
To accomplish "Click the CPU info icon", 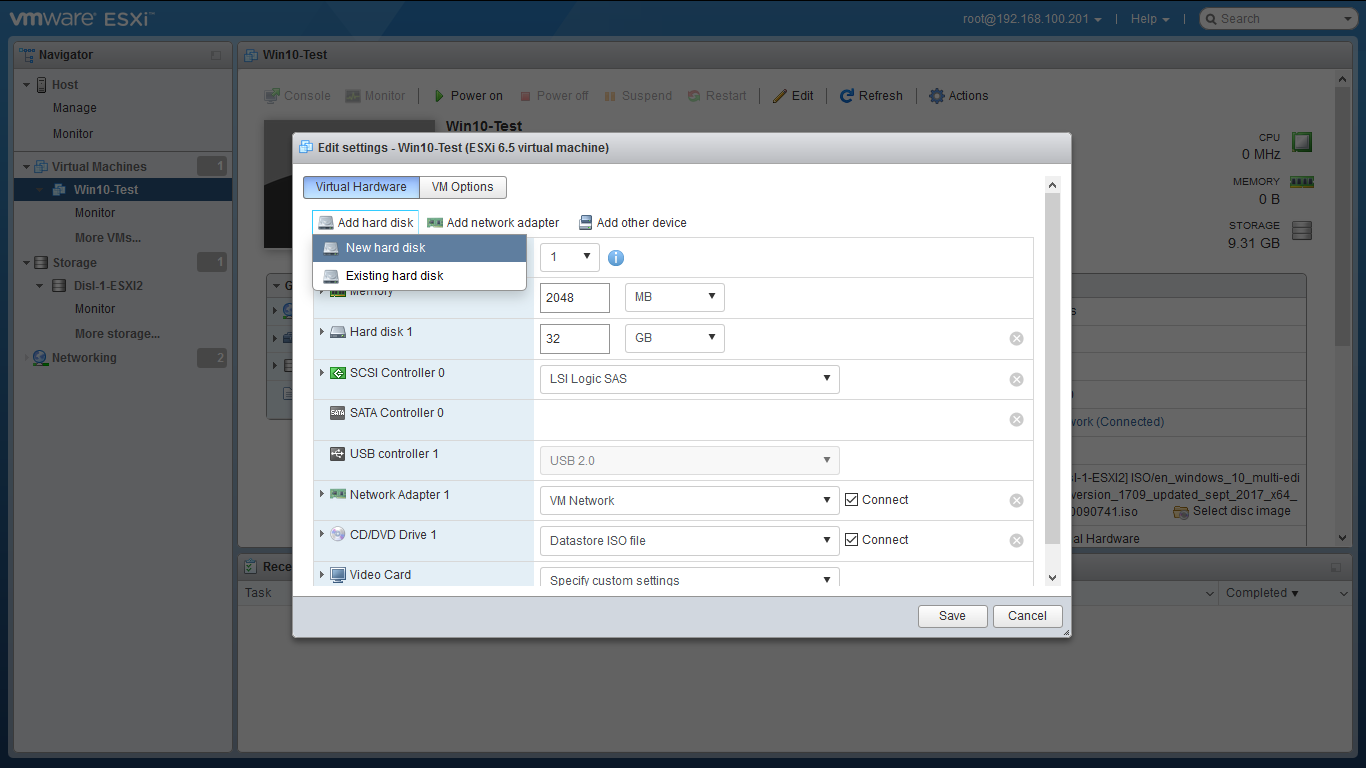I will [616, 258].
